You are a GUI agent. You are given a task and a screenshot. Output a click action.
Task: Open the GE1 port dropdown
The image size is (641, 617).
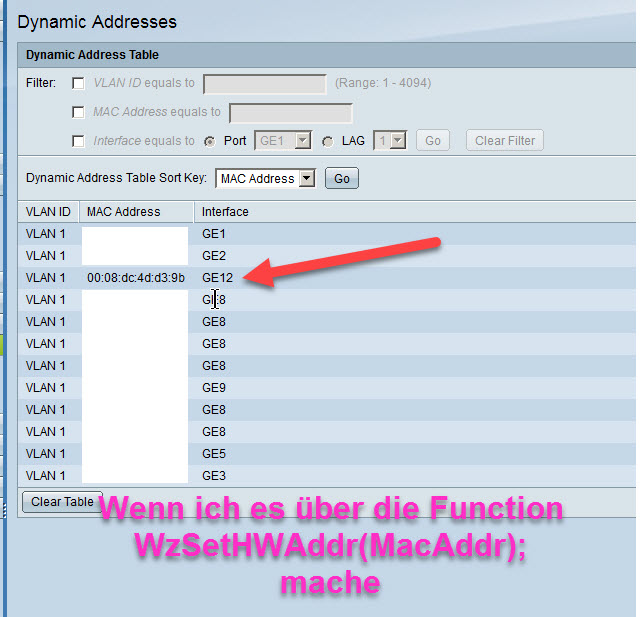tap(283, 141)
